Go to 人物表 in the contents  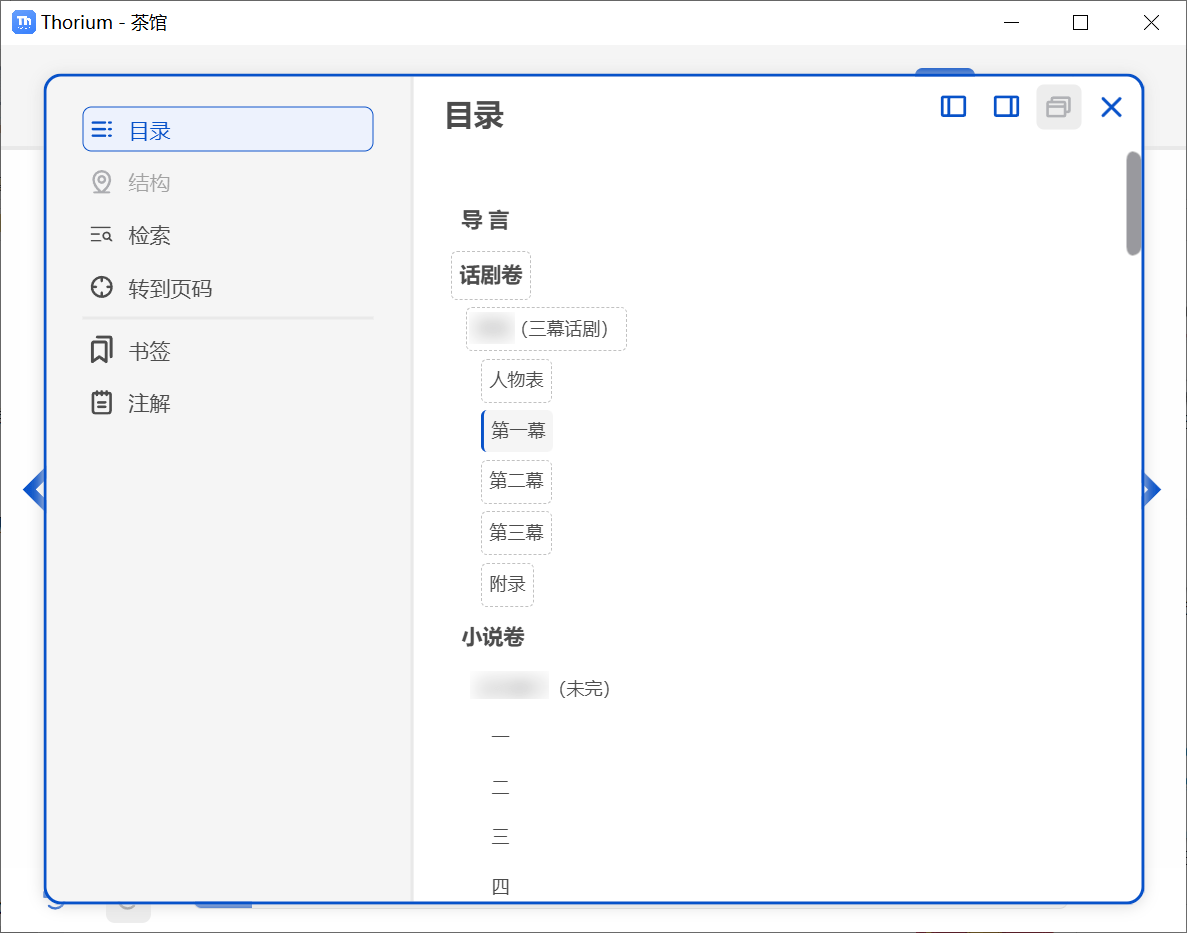click(515, 380)
